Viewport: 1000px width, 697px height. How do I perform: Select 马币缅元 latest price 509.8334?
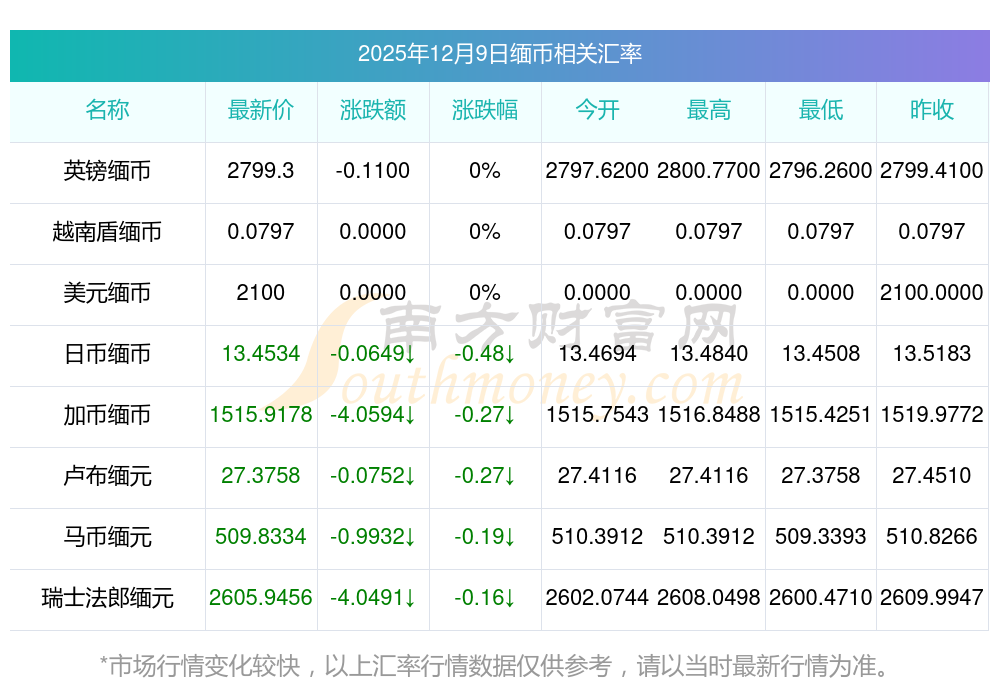click(x=261, y=537)
